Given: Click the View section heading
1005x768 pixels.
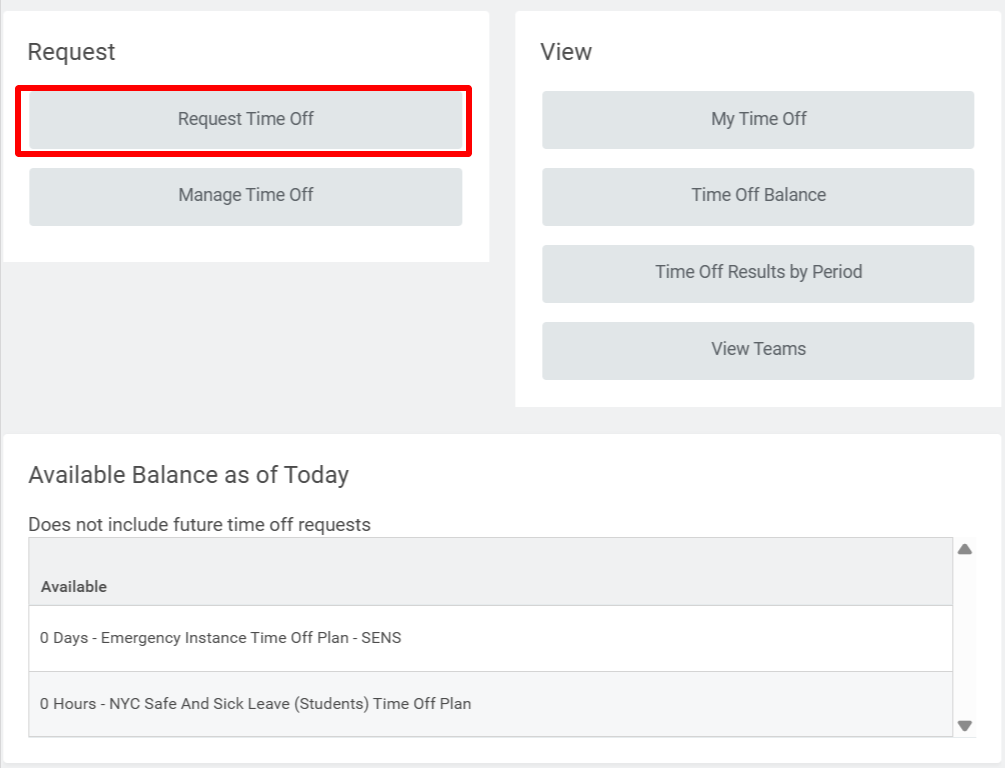Looking at the screenshot, I should click(x=566, y=52).
